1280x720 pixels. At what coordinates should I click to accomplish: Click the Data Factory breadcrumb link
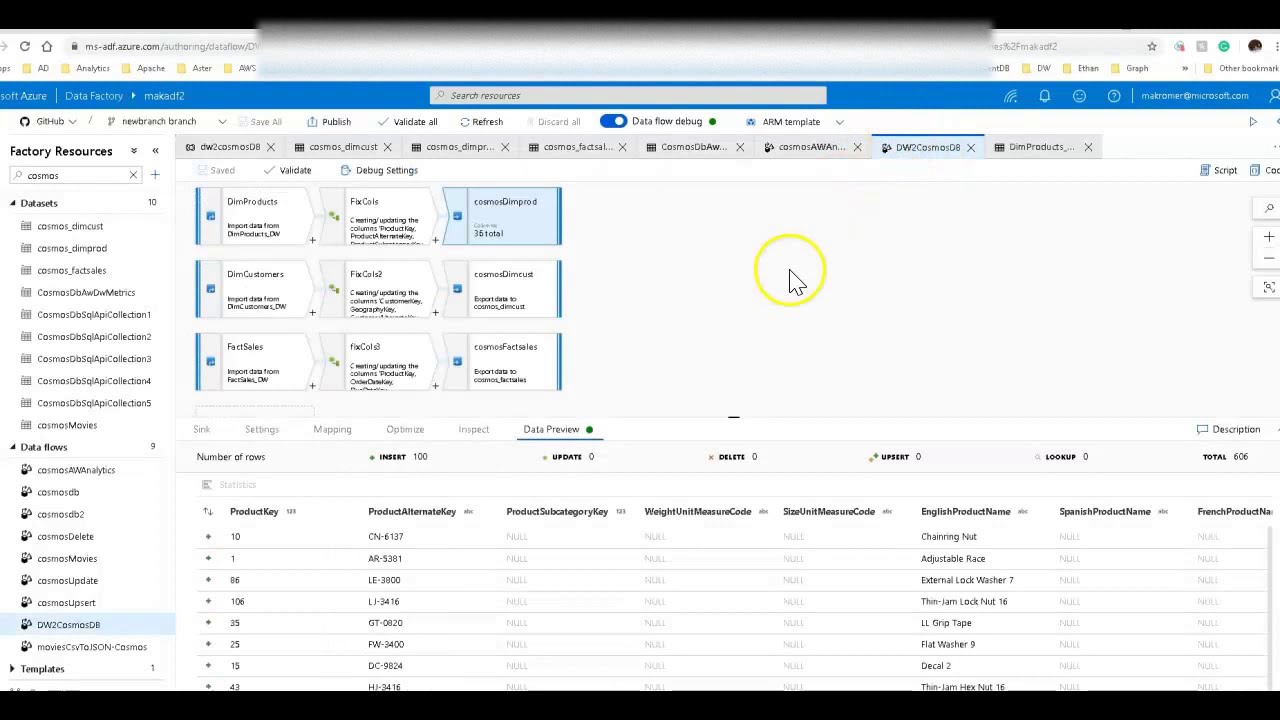point(94,96)
